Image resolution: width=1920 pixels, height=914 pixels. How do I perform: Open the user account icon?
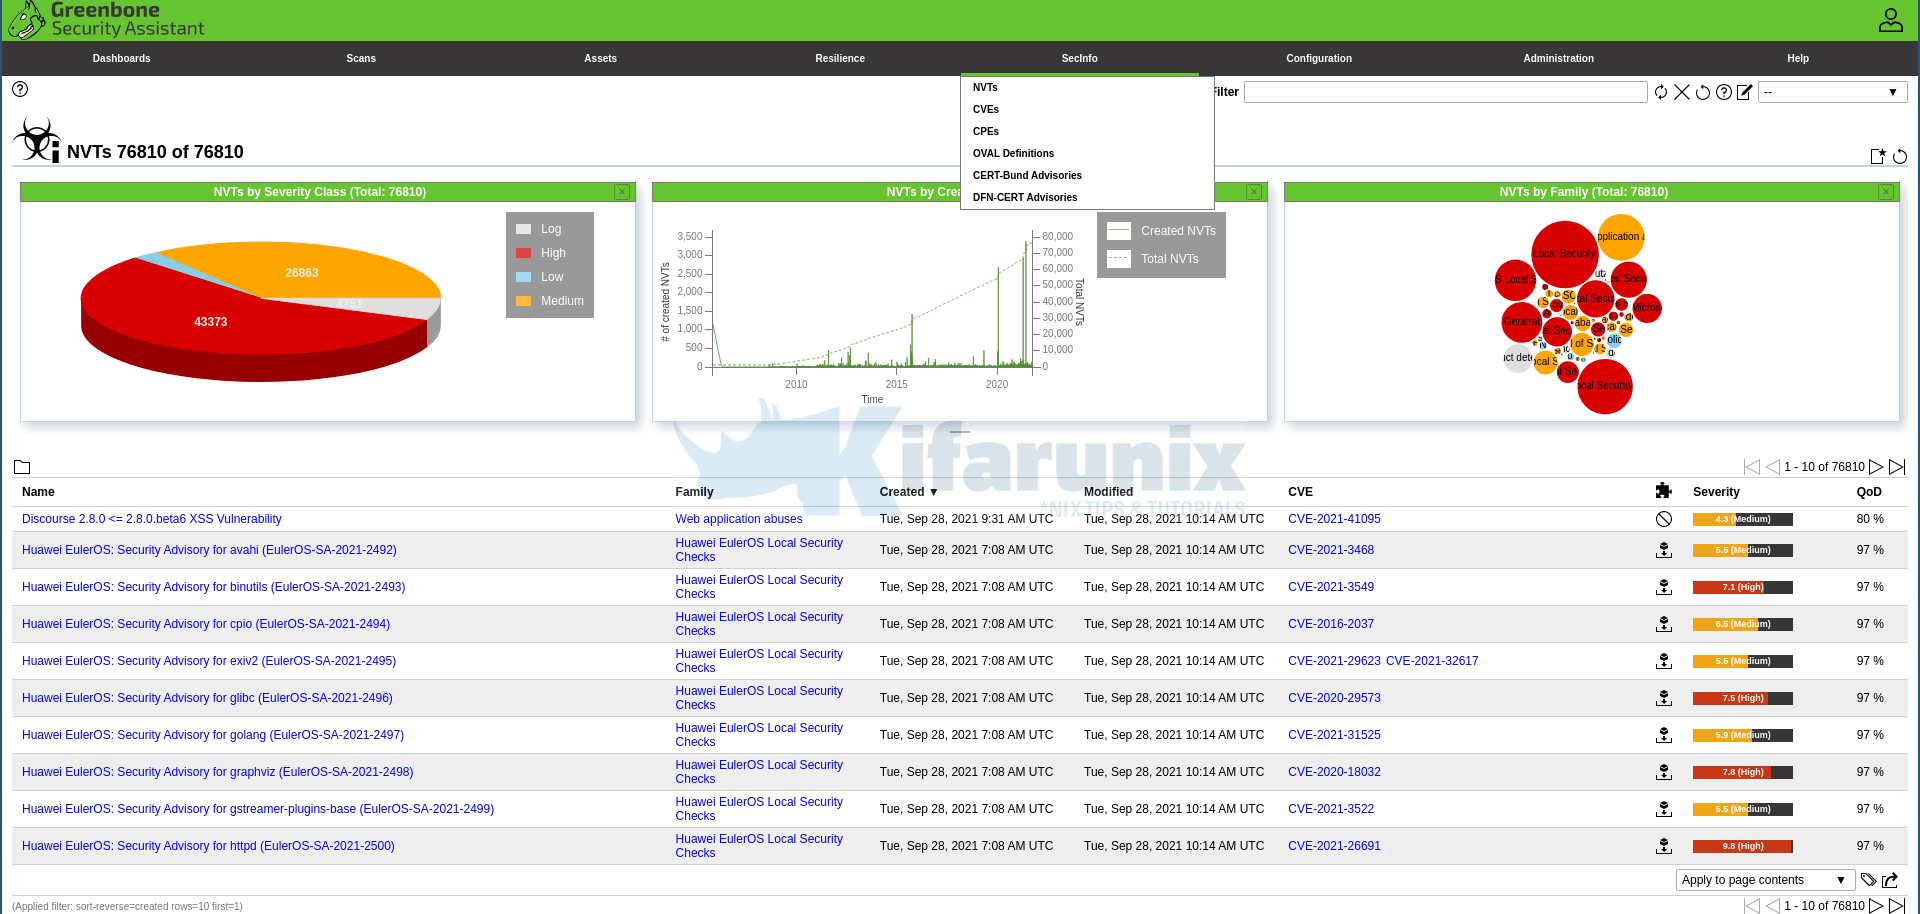click(x=1890, y=20)
